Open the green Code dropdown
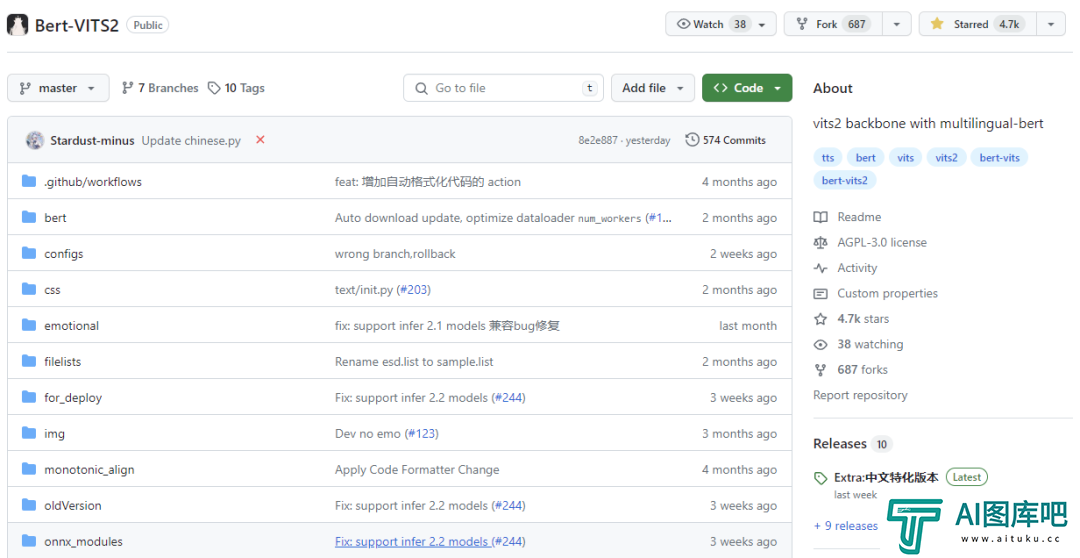 (747, 88)
